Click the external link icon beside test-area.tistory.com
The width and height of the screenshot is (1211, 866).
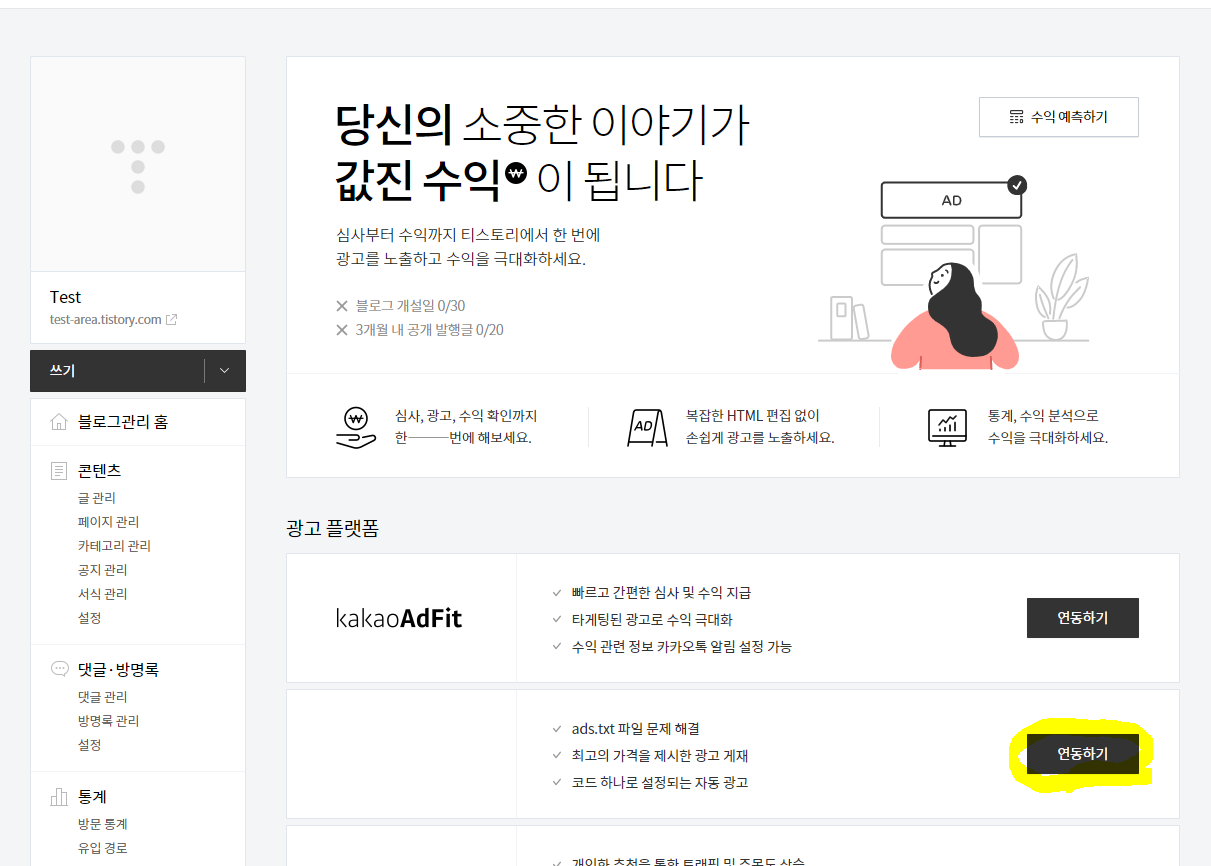pyautogui.click(x=172, y=320)
